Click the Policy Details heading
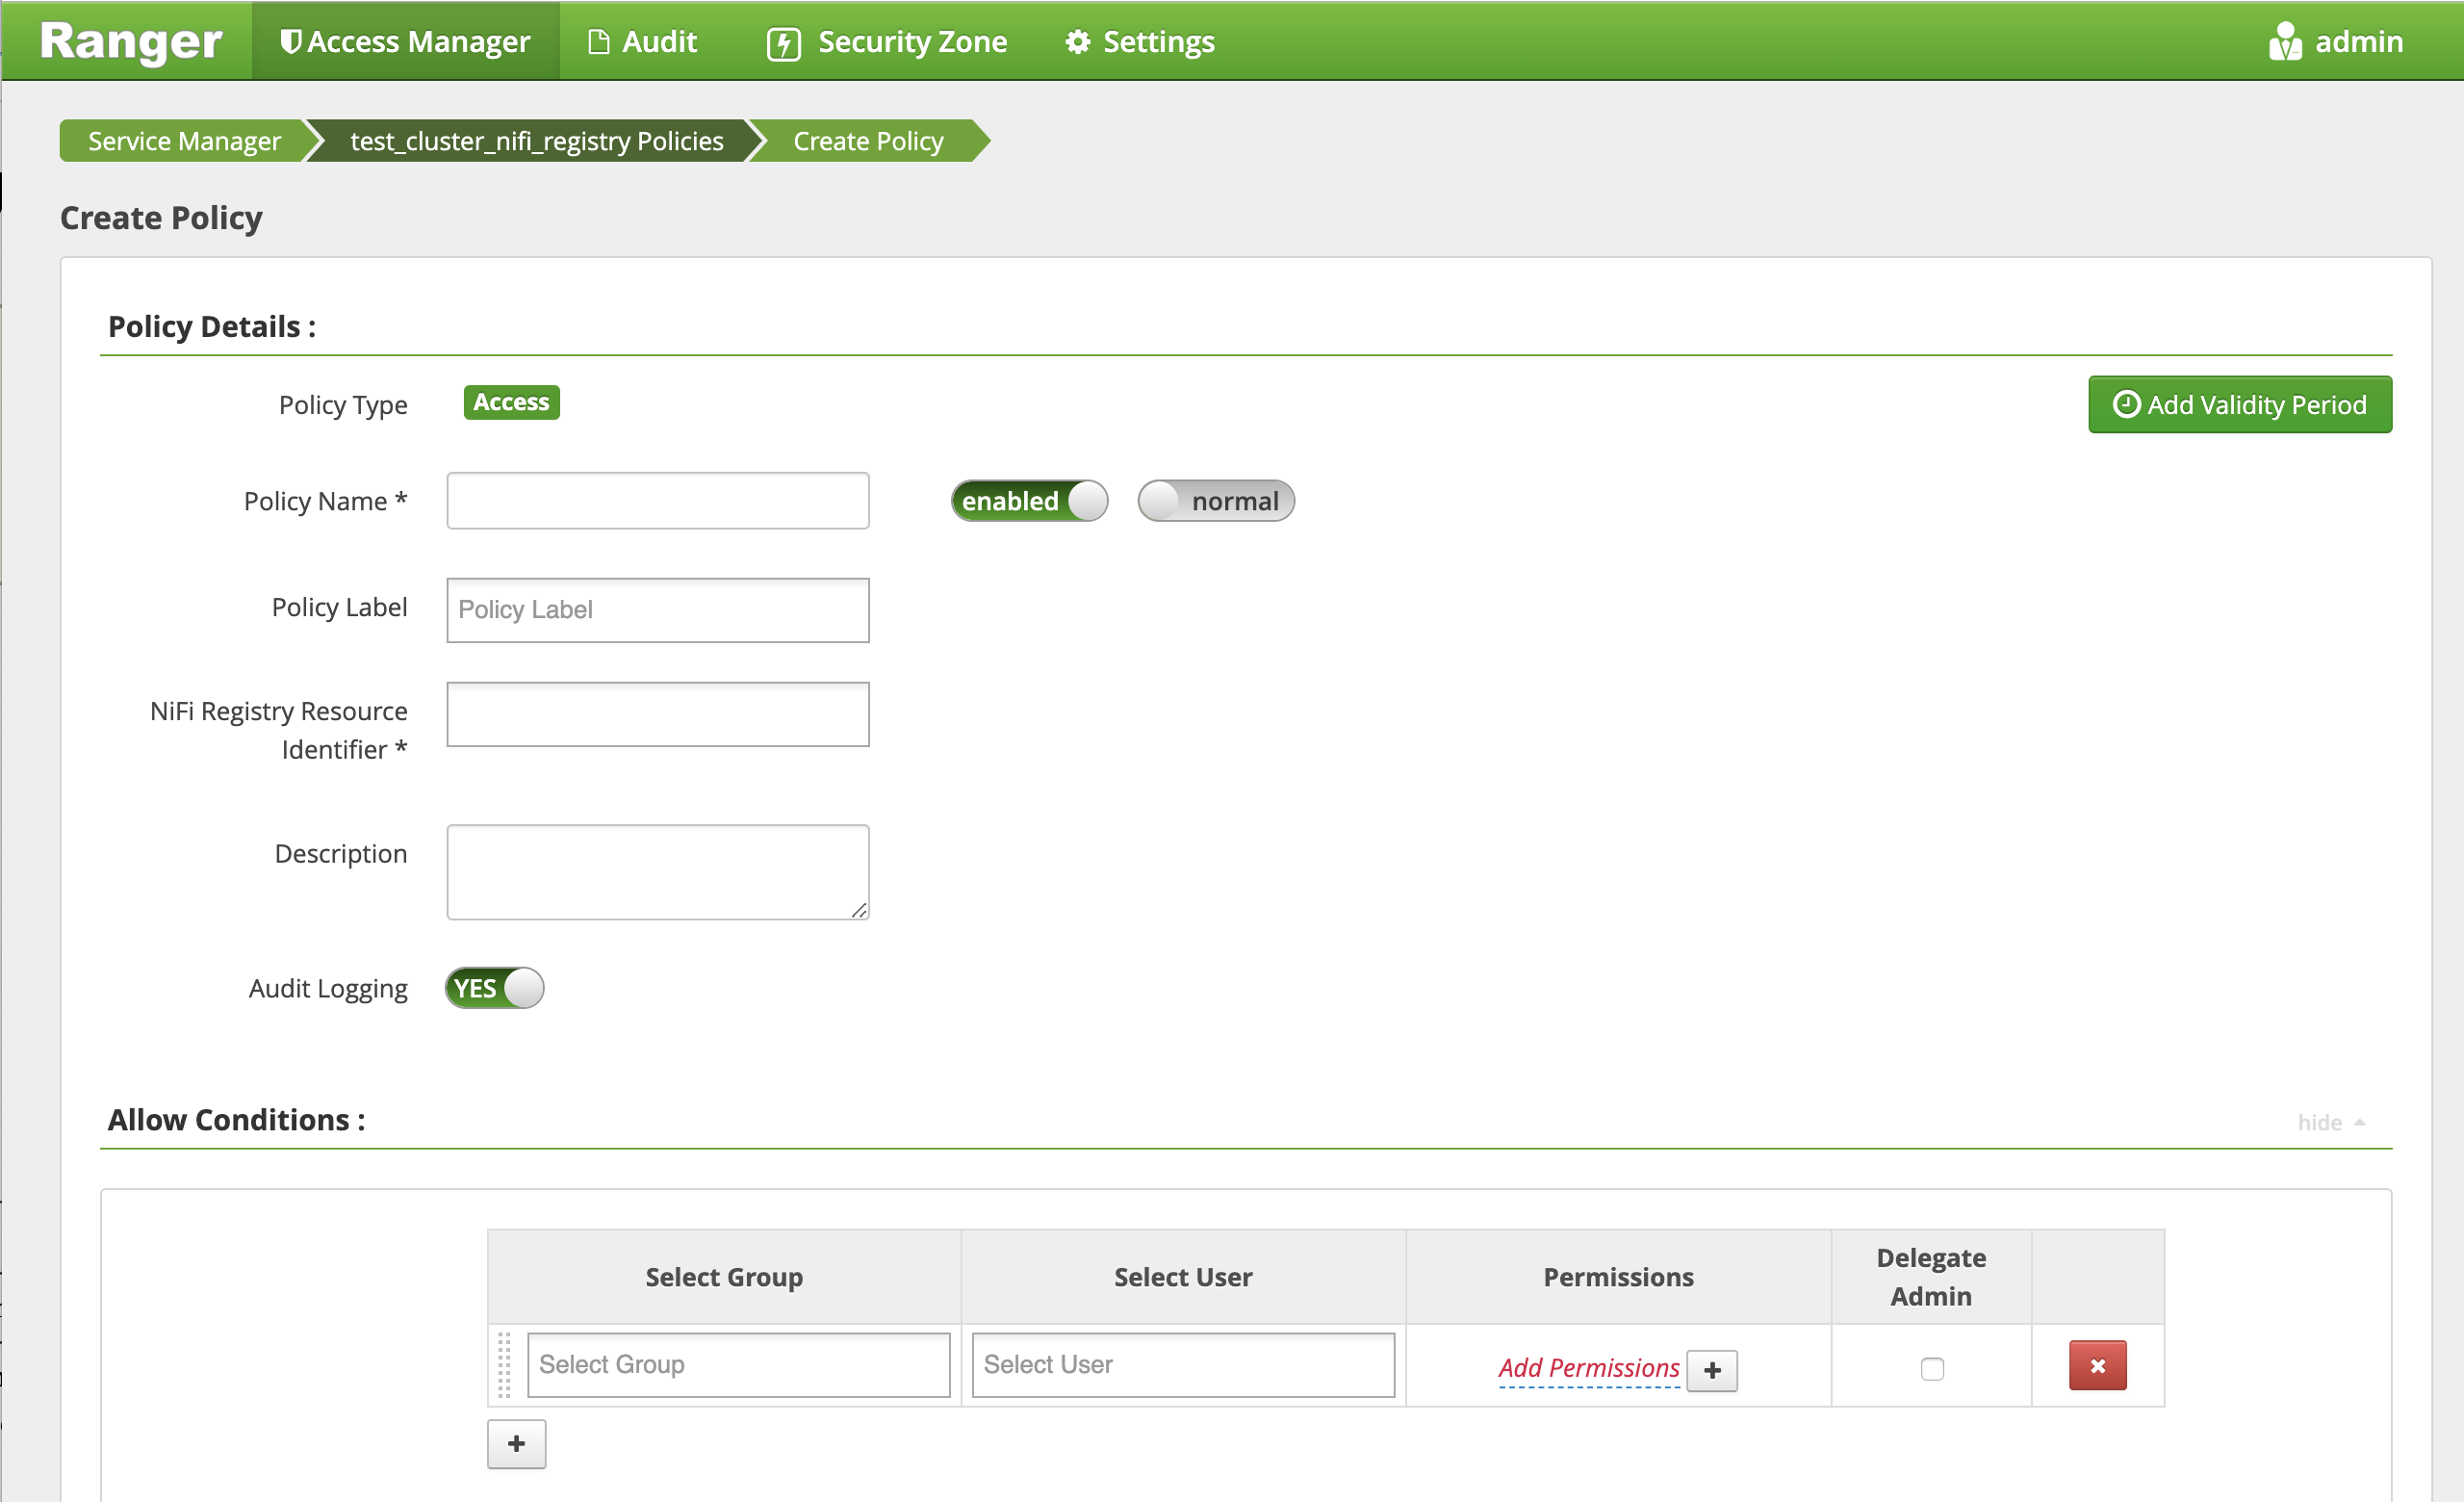This screenshot has height=1502, width=2464. (212, 326)
